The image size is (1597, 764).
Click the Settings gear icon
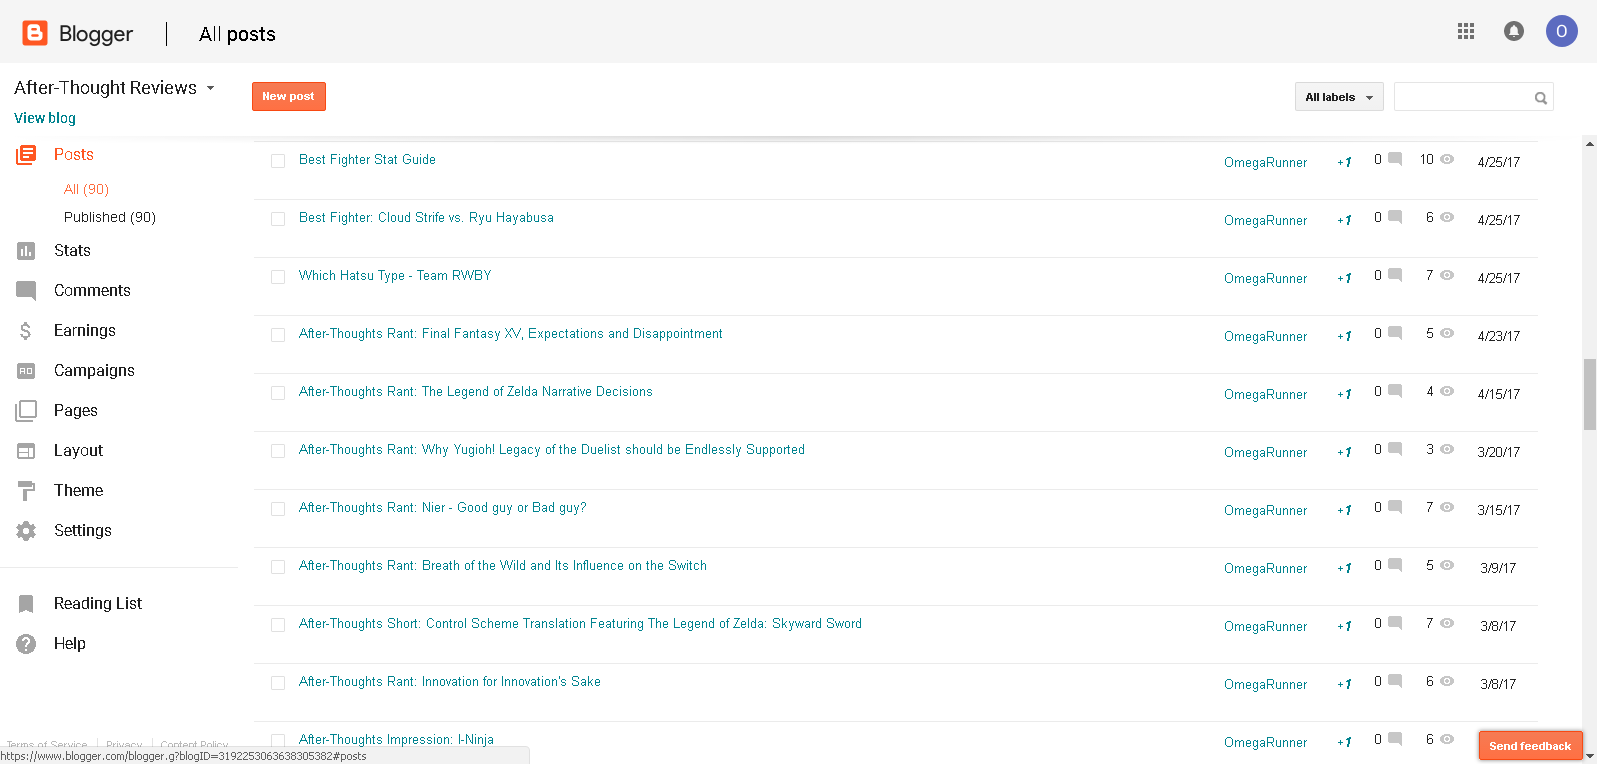(26, 531)
